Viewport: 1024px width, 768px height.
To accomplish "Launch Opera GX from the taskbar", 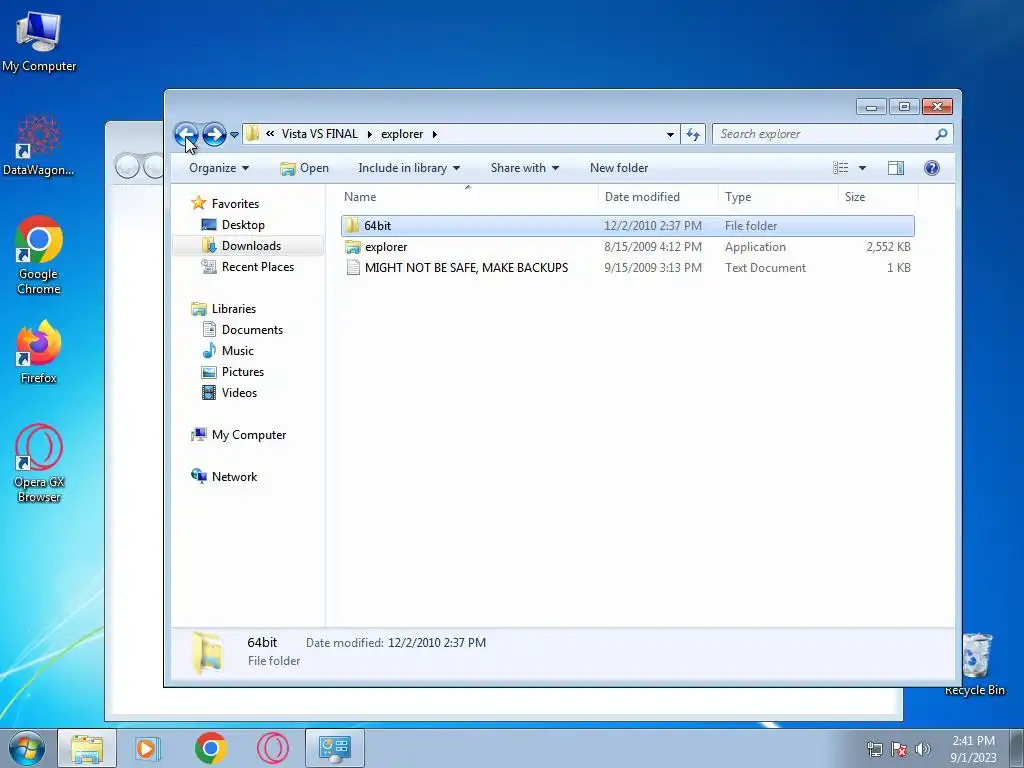I will tap(273, 748).
